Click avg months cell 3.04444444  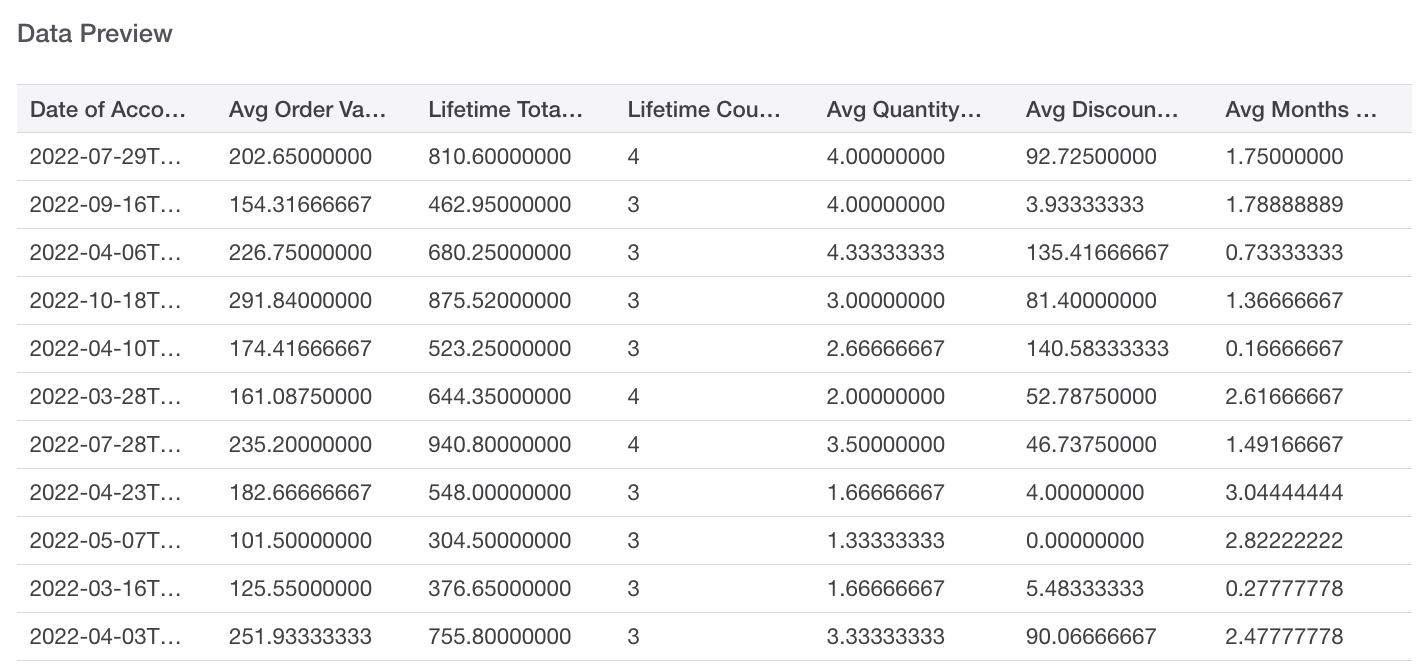pyautogui.click(x=1284, y=493)
